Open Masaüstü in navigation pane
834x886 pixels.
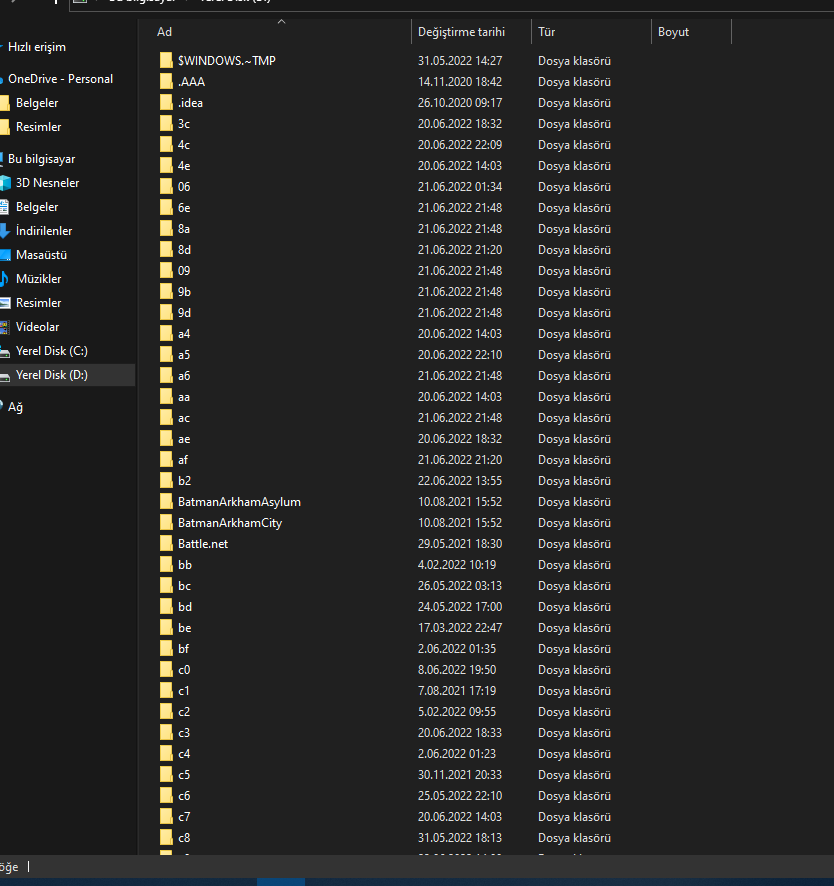click(x=41, y=255)
